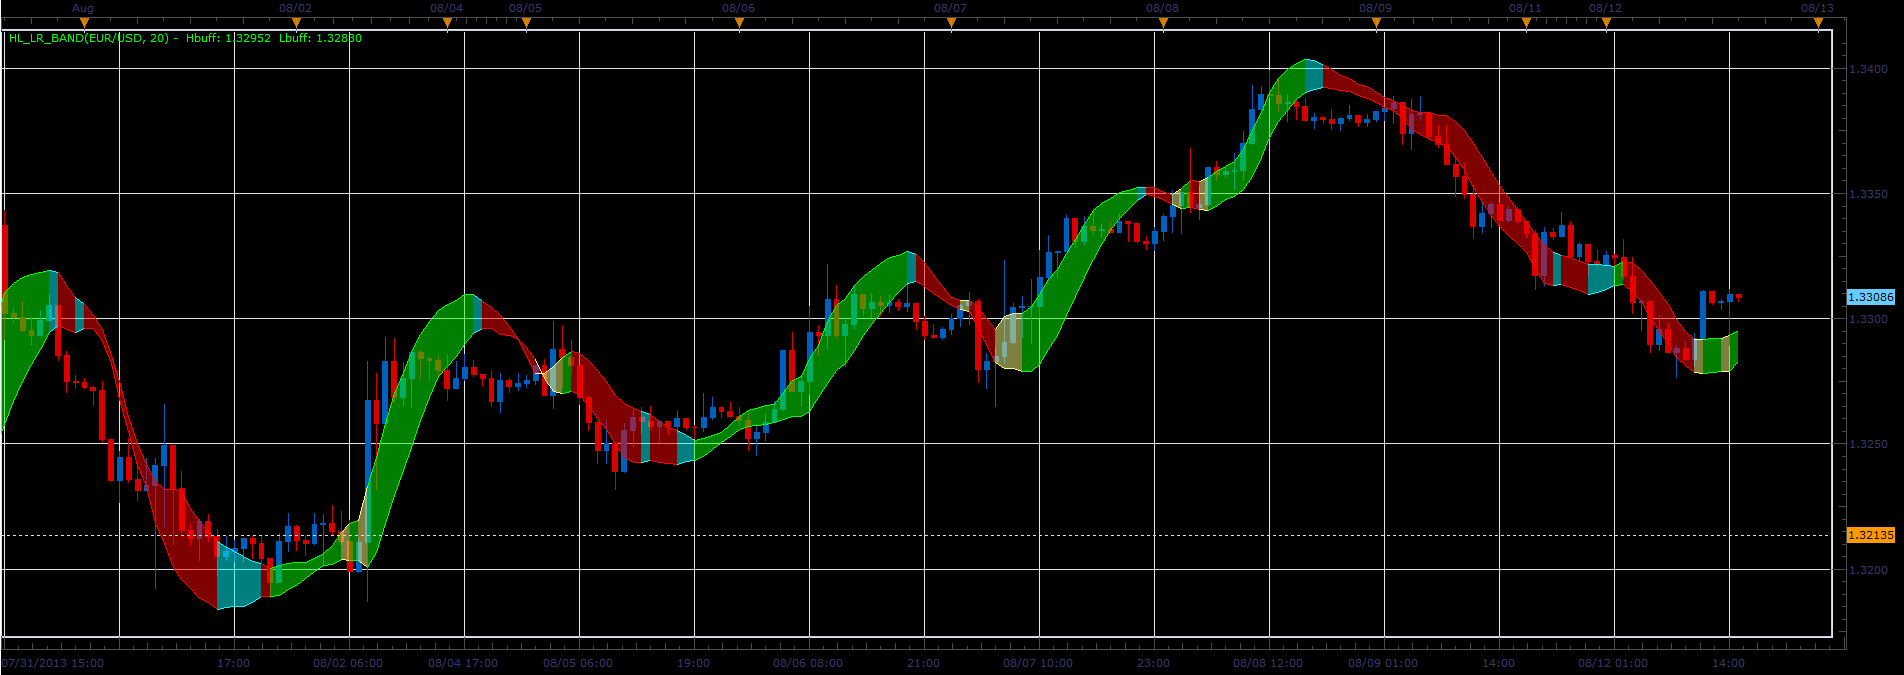Click the 08/05 06:00 time axis label
This screenshot has height=675, width=1904.
point(578,663)
